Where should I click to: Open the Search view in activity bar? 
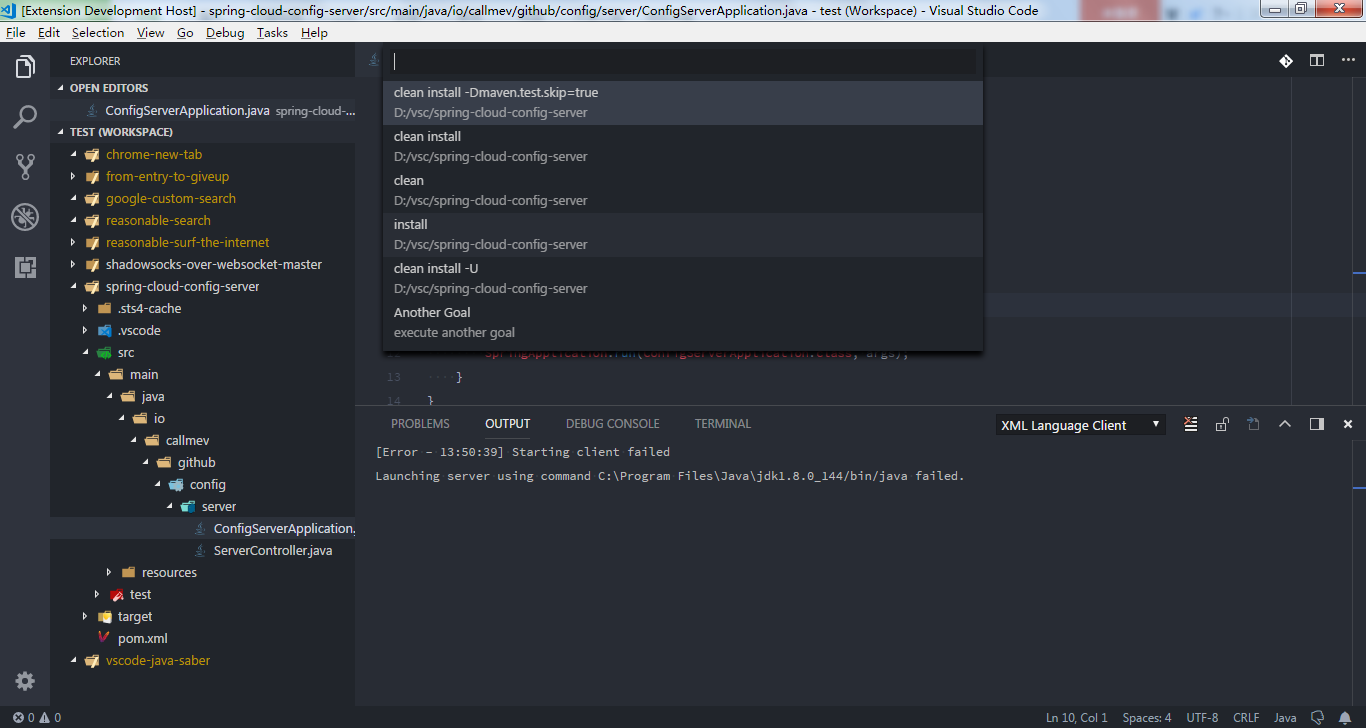pyautogui.click(x=25, y=117)
